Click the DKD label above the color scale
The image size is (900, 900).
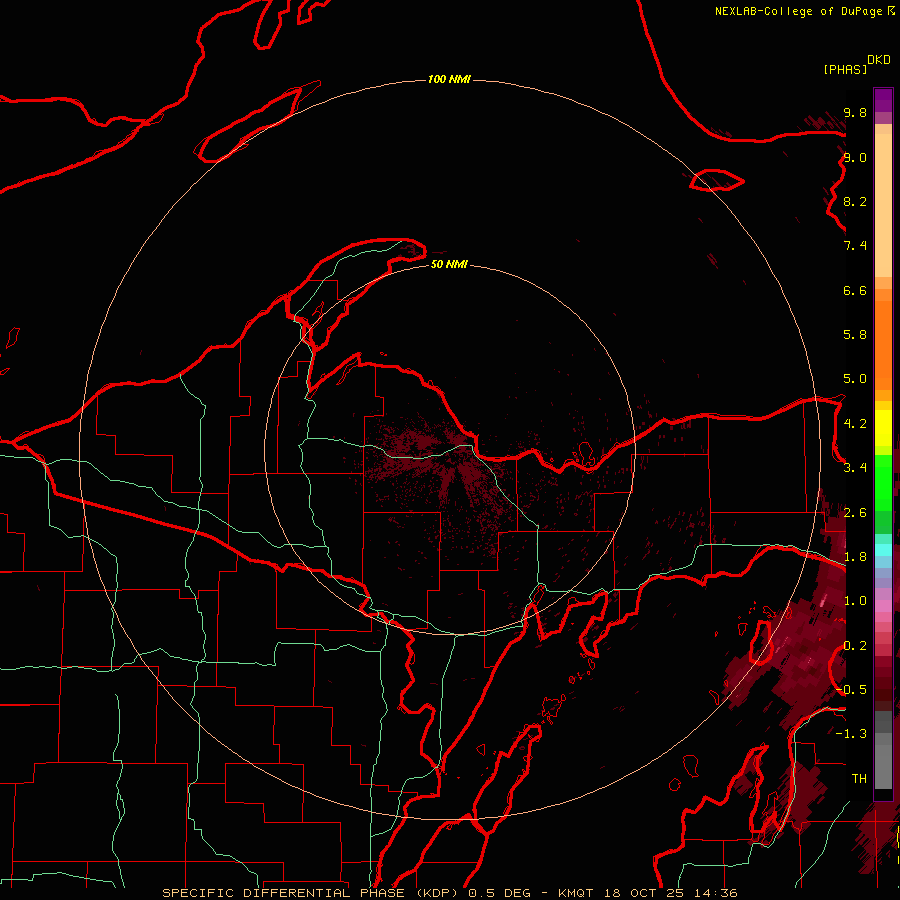[878, 60]
